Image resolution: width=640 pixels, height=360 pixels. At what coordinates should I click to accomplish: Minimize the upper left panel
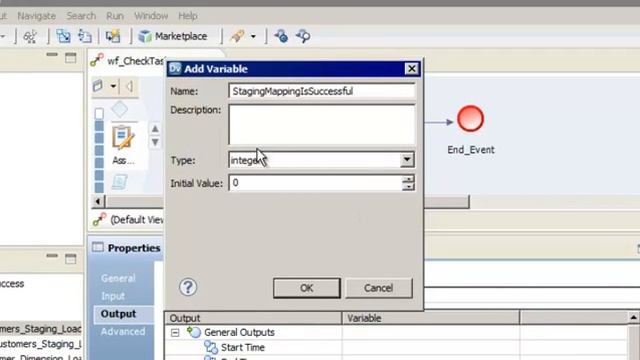52,55
